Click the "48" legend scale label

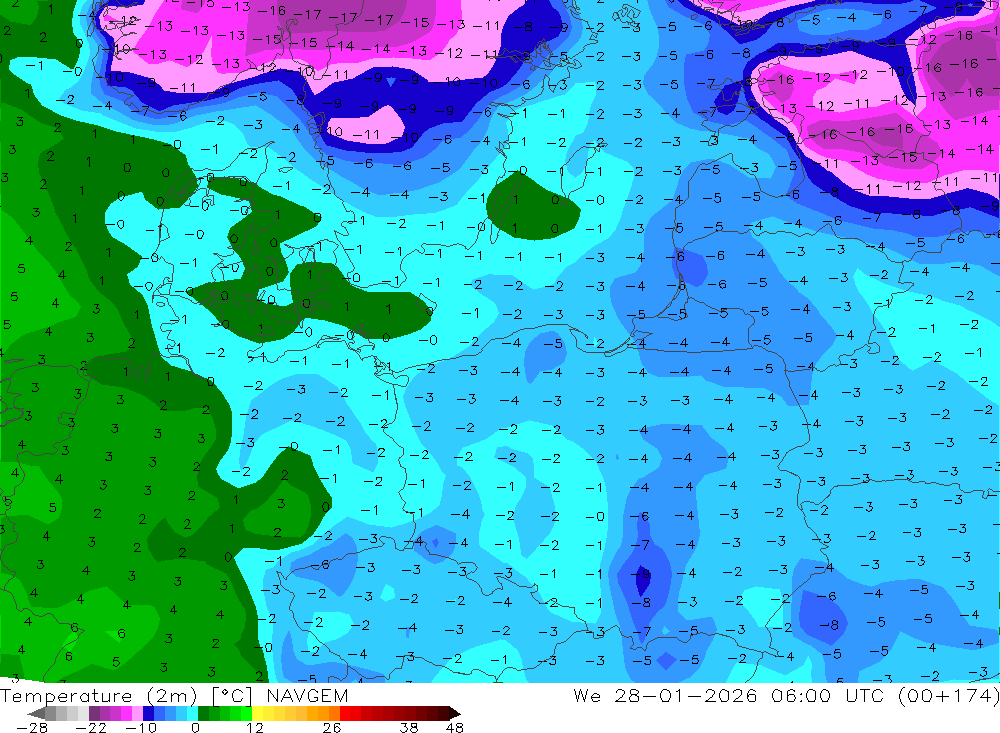click(455, 727)
